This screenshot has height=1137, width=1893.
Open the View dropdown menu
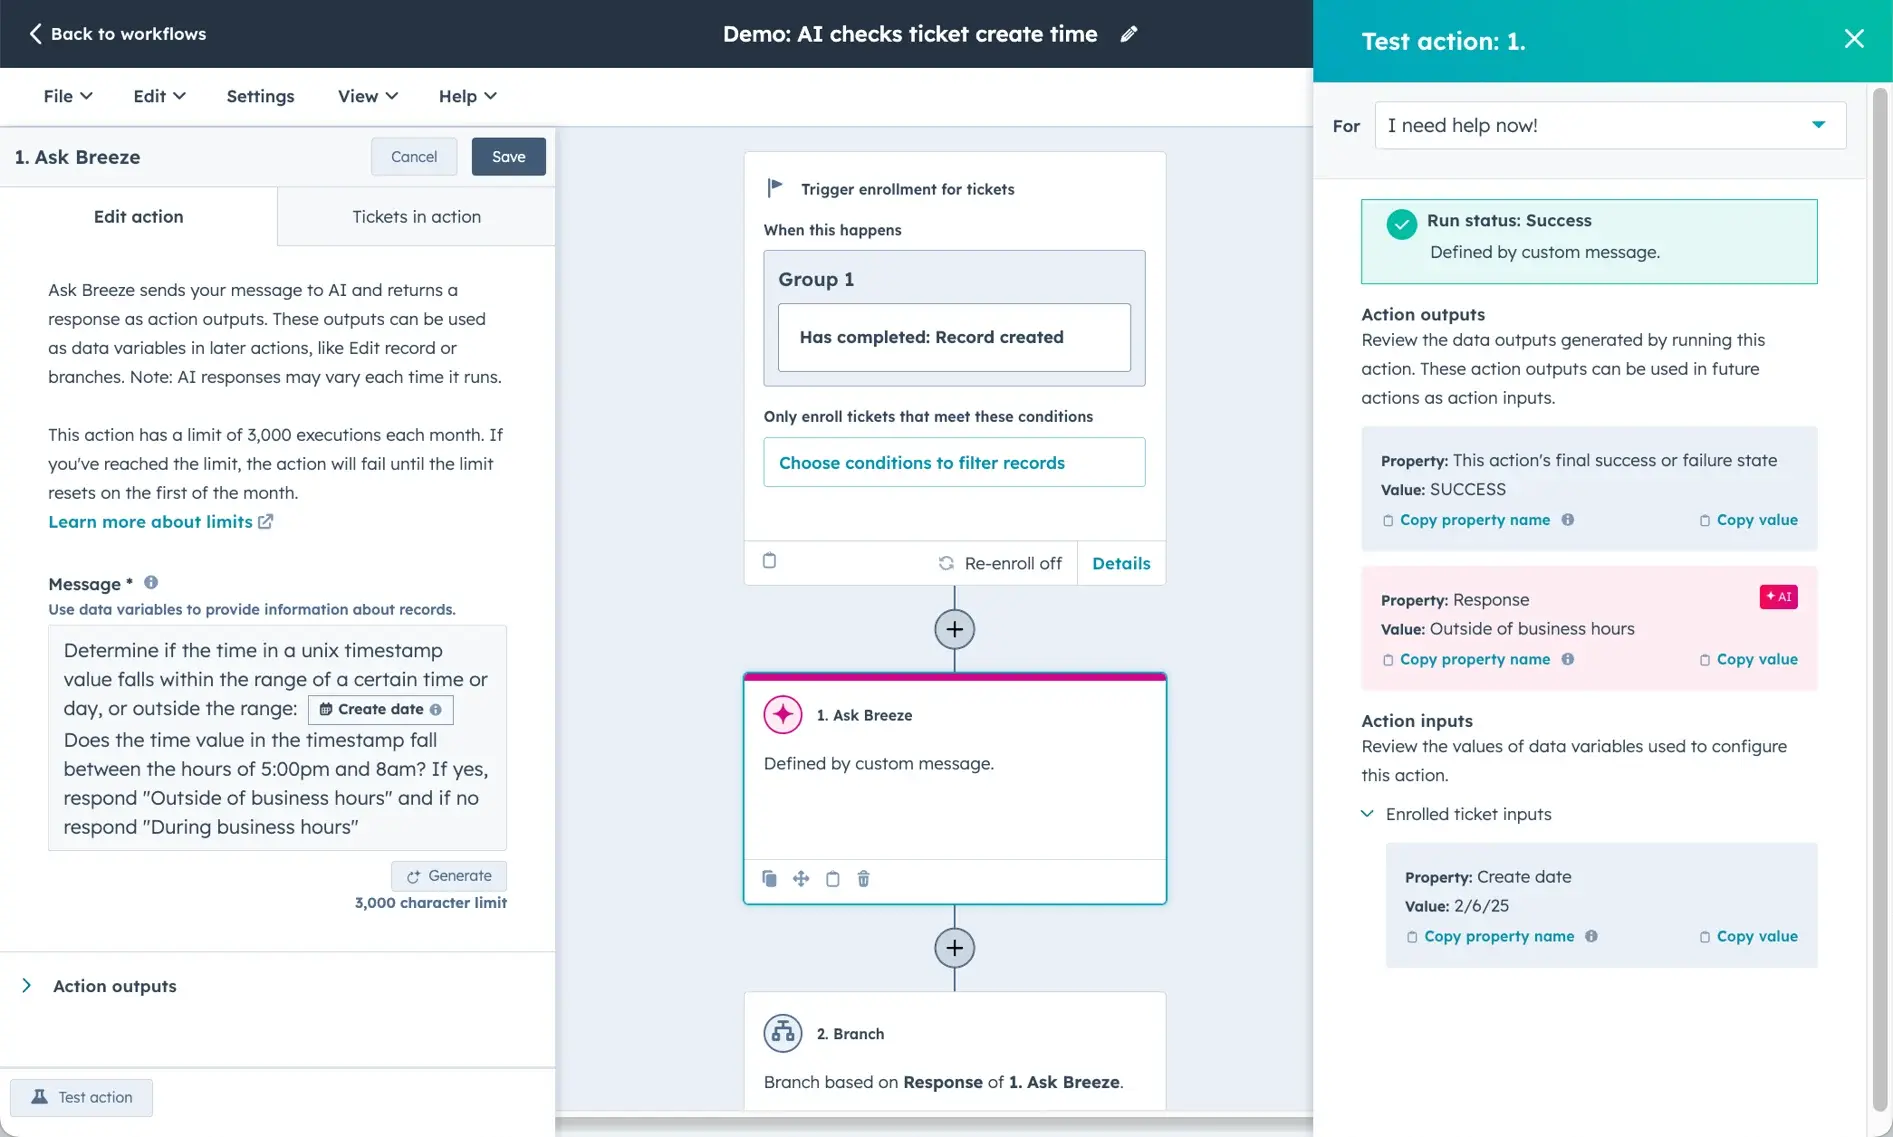(x=367, y=96)
